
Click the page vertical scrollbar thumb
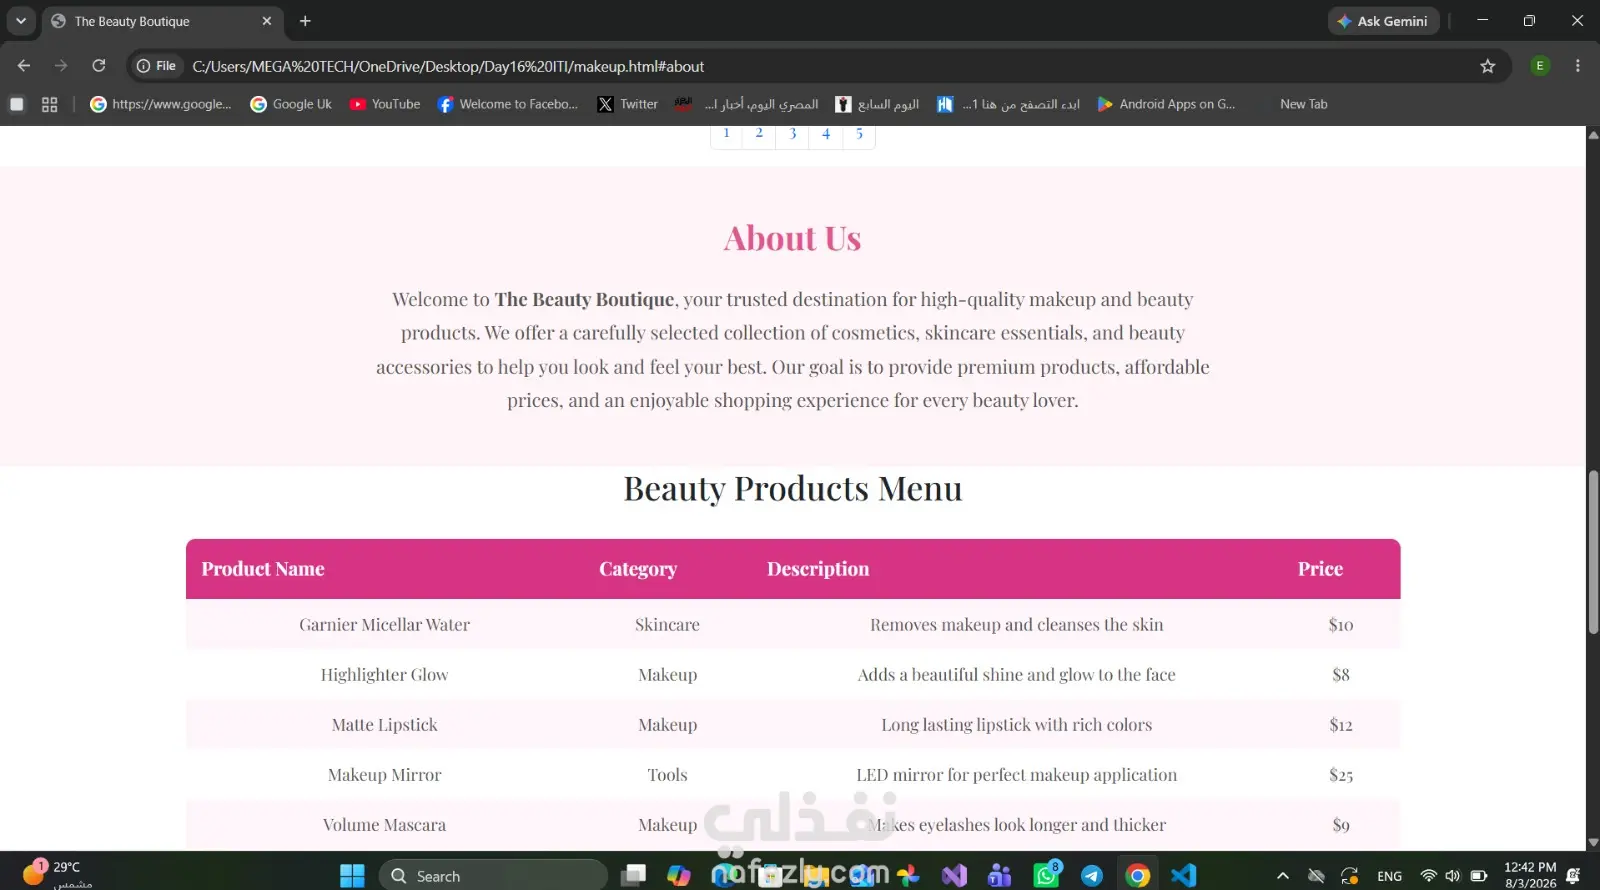(x=1593, y=552)
